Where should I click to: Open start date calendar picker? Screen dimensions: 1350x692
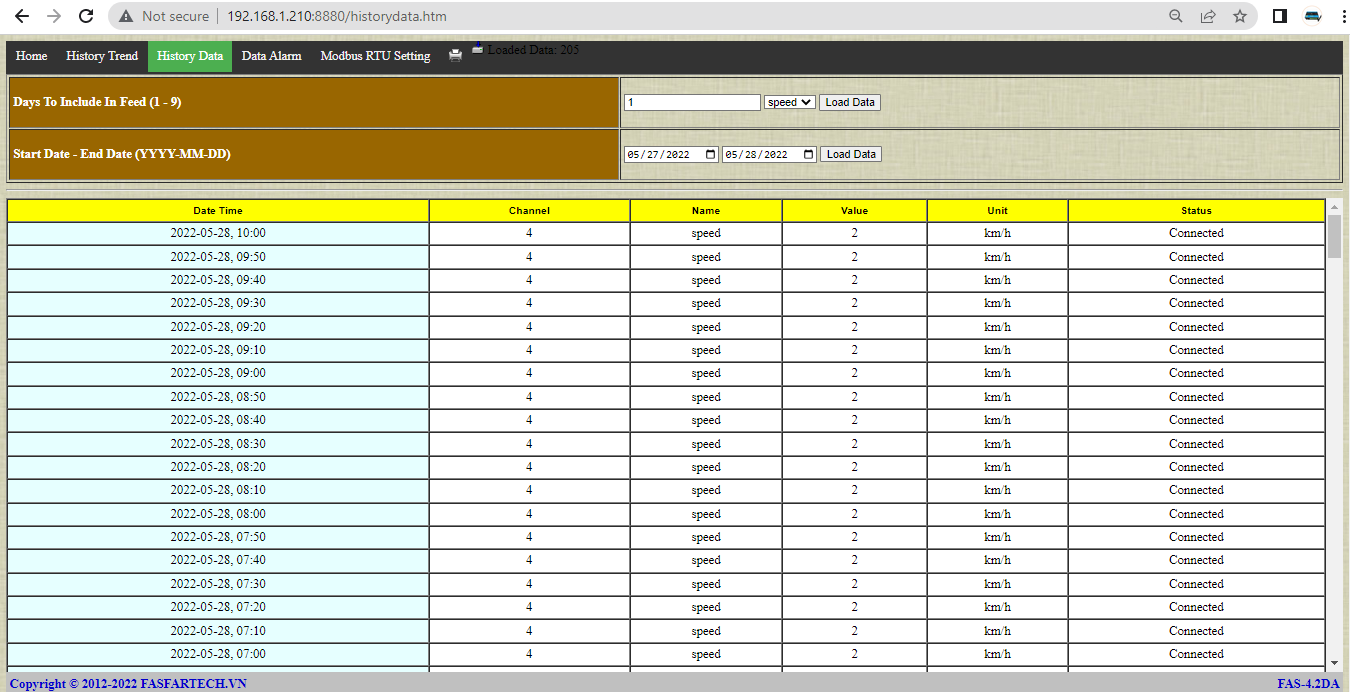[x=711, y=154]
